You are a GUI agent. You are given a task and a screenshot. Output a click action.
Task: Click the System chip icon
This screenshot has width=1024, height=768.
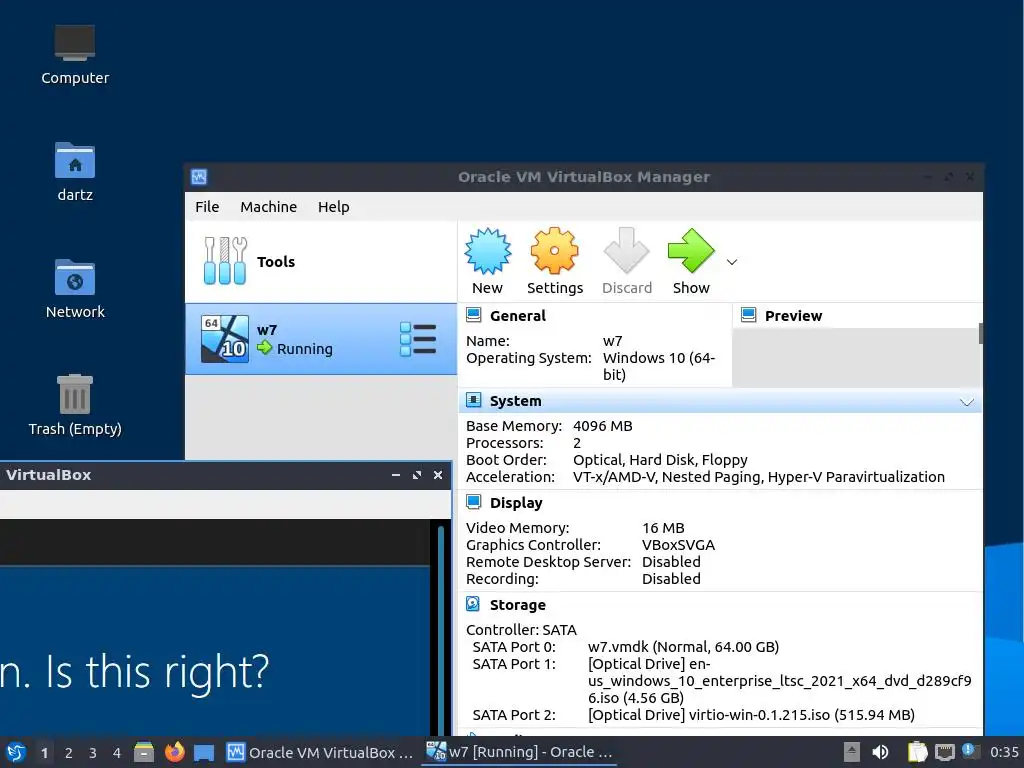pyautogui.click(x=473, y=400)
